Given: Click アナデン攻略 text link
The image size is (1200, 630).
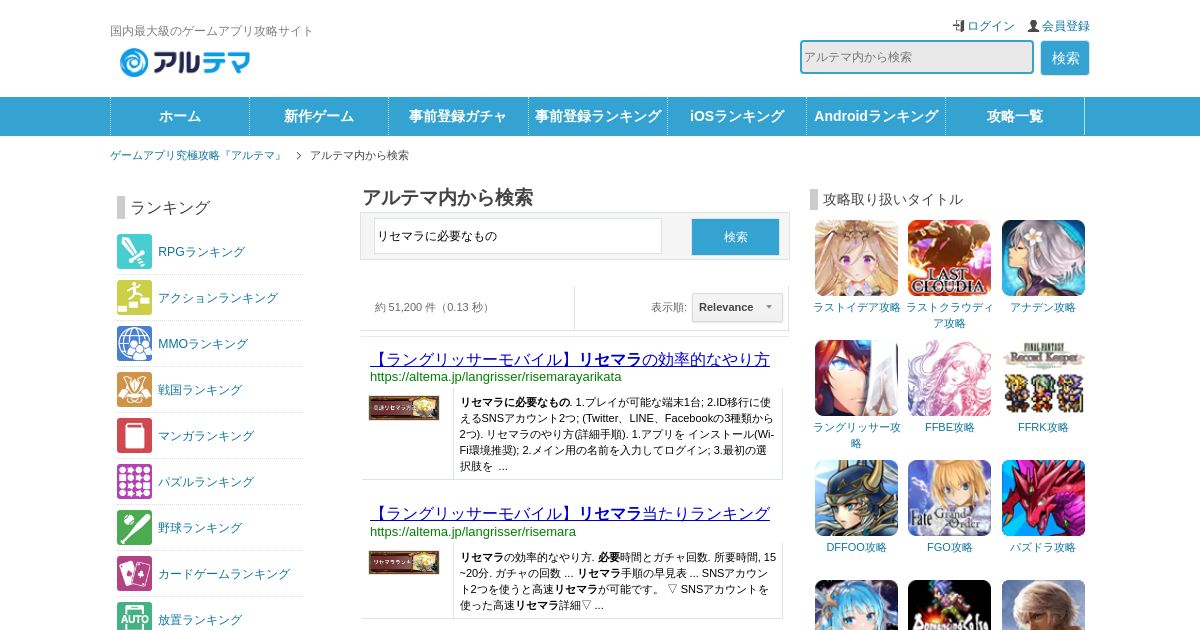Looking at the screenshot, I should (x=1043, y=307).
